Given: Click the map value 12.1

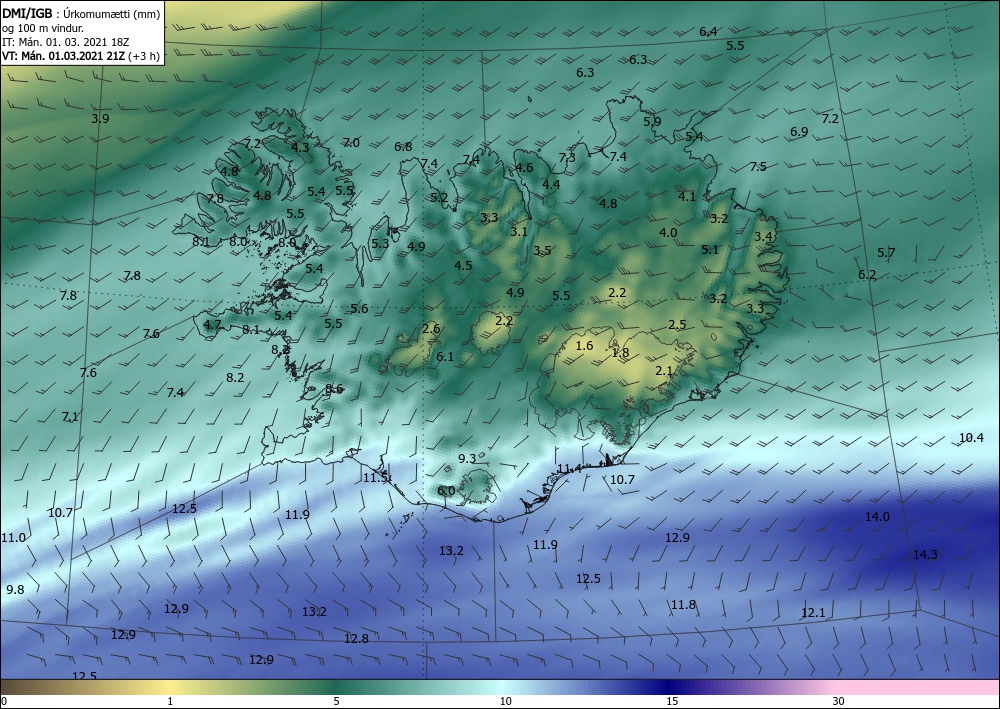Looking at the screenshot, I should click(813, 613).
